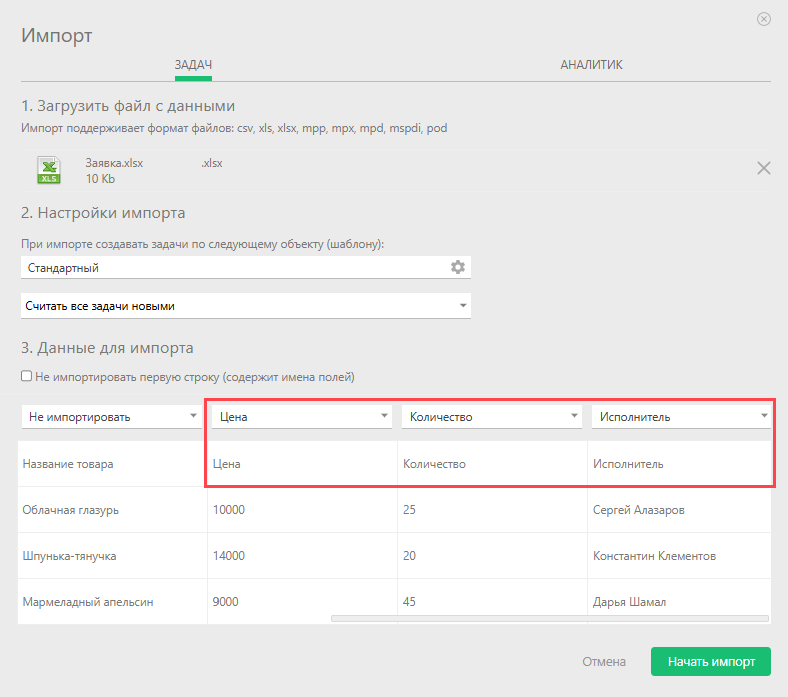788x697 pixels.
Task: Click the Стандартный template field
Action: 246,267
